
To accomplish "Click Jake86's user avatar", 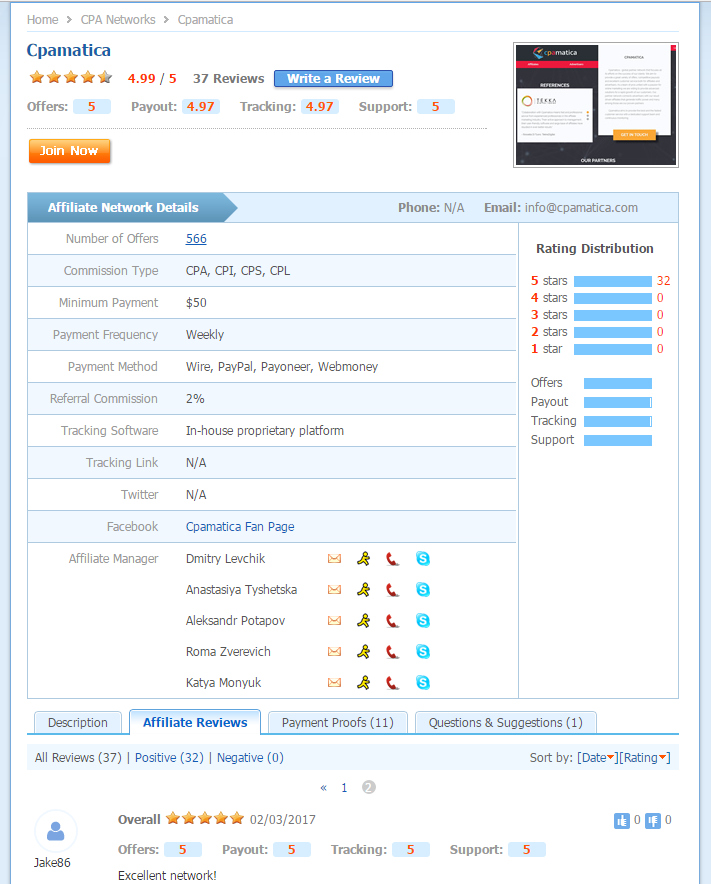I will 55,831.
